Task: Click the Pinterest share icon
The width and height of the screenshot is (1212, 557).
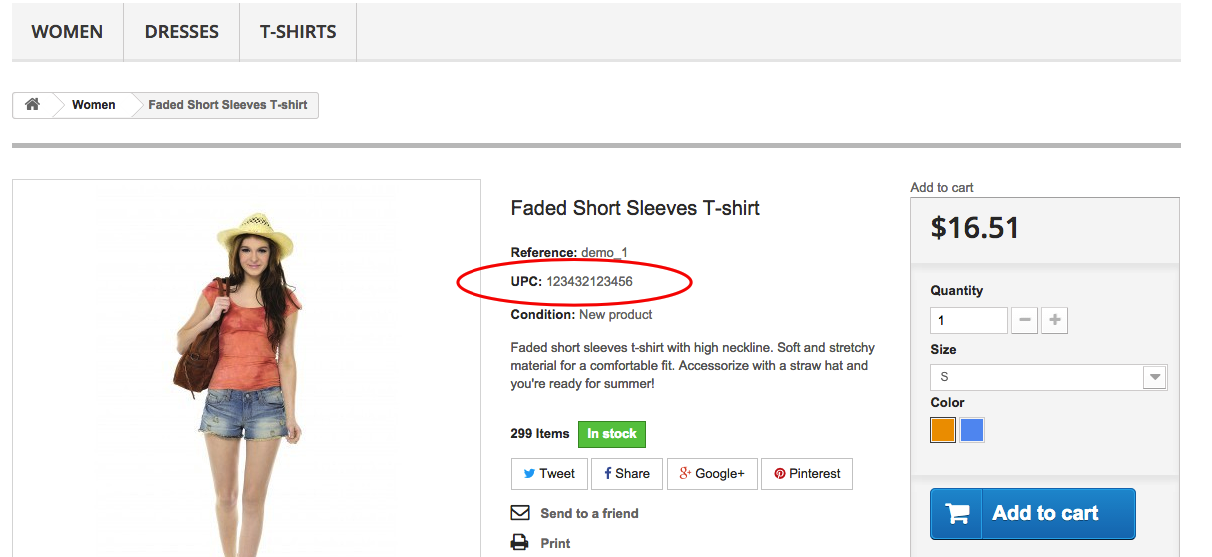Action: (780, 474)
